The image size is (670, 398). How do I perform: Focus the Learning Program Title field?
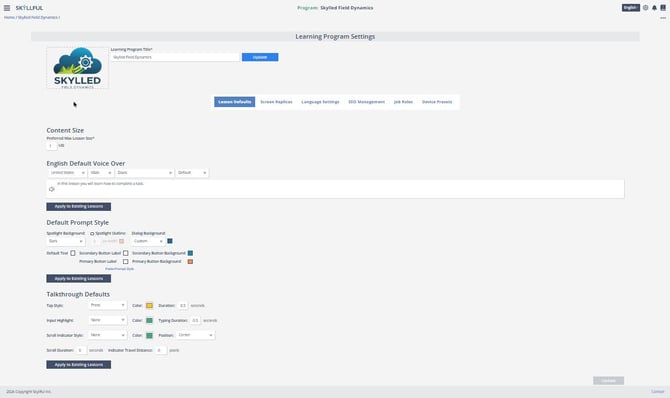point(175,57)
